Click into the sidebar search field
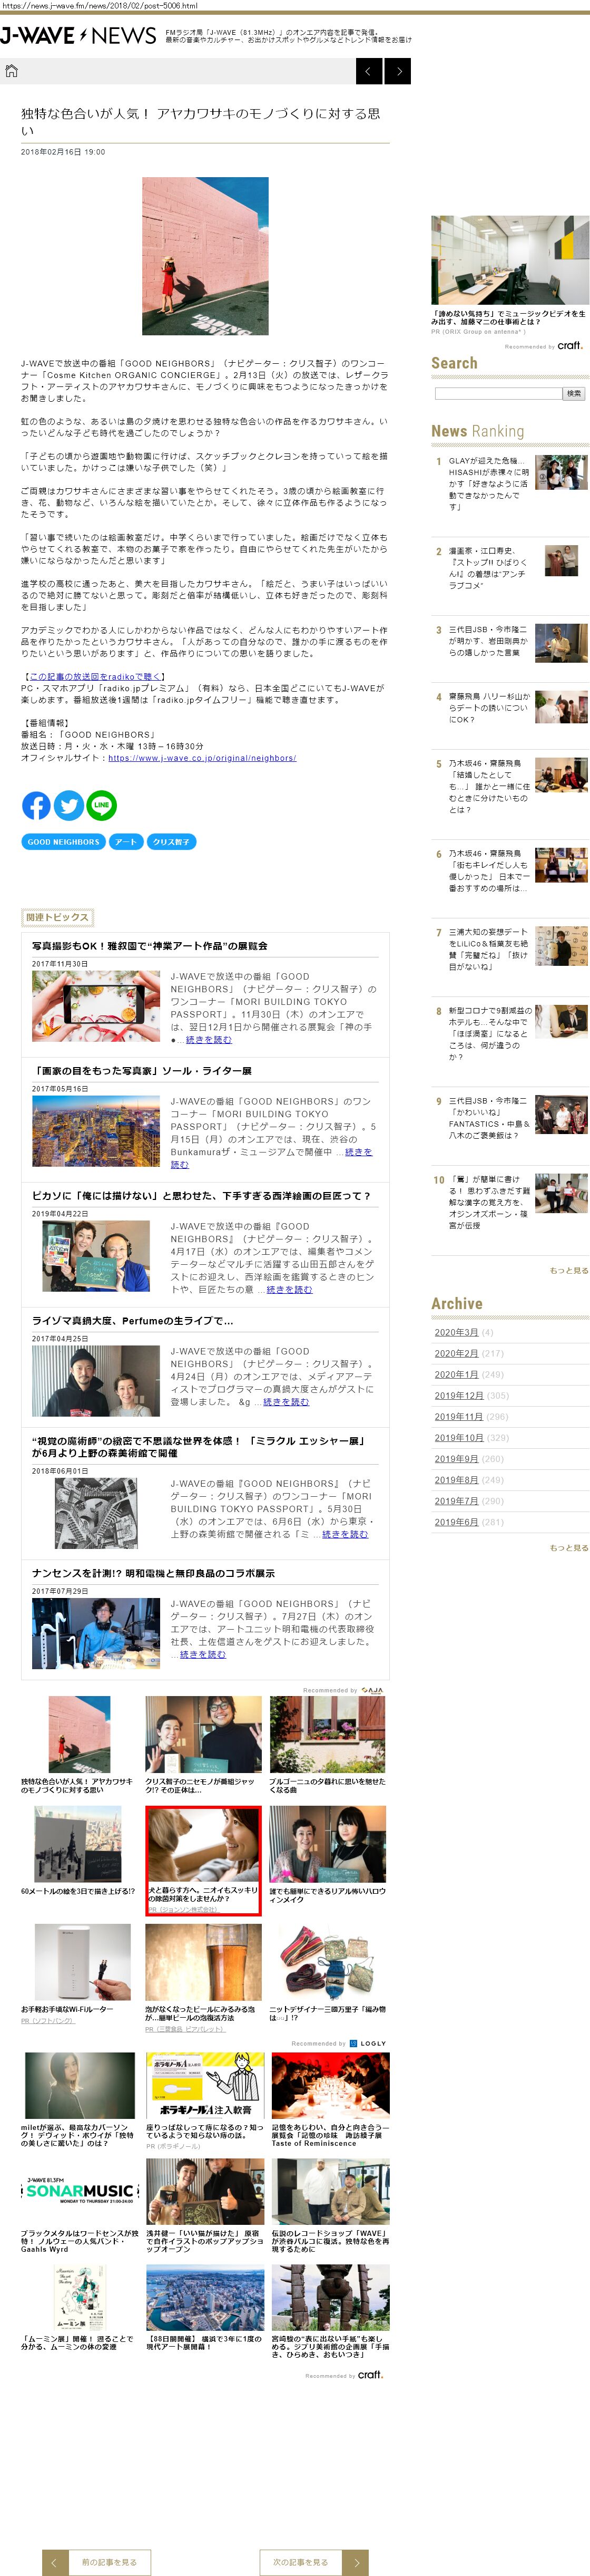The height and width of the screenshot is (2576, 590). pos(498,394)
